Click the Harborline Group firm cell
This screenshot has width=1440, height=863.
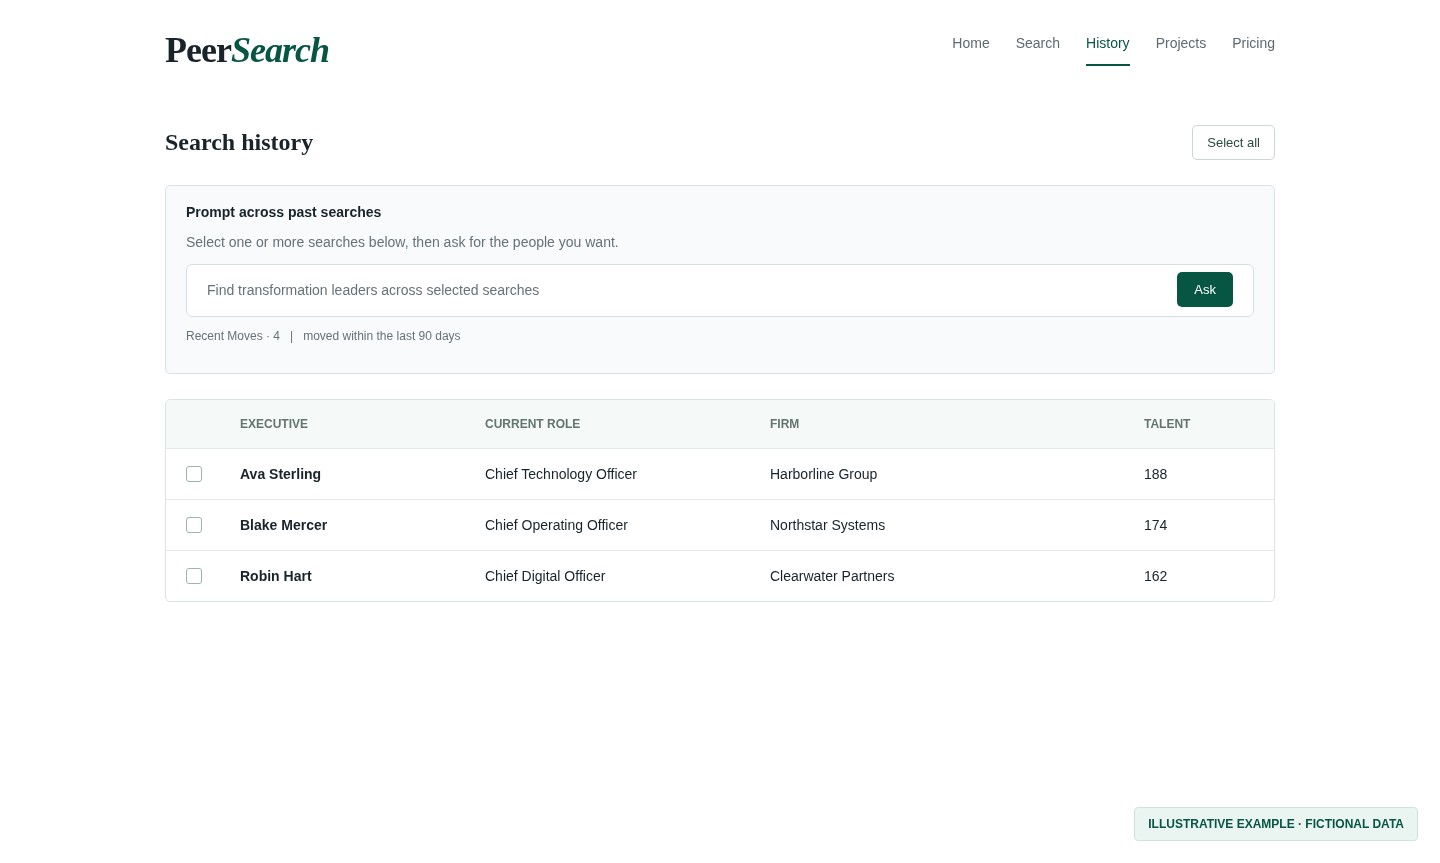click(823, 474)
